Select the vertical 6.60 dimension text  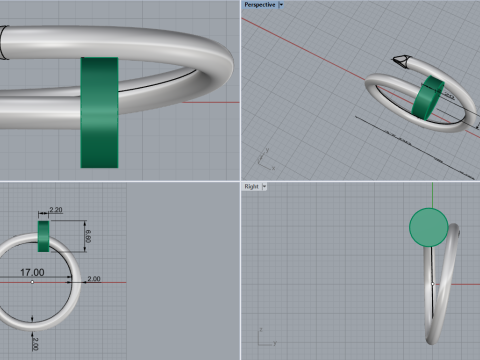pyautogui.click(x=88, y=236)
